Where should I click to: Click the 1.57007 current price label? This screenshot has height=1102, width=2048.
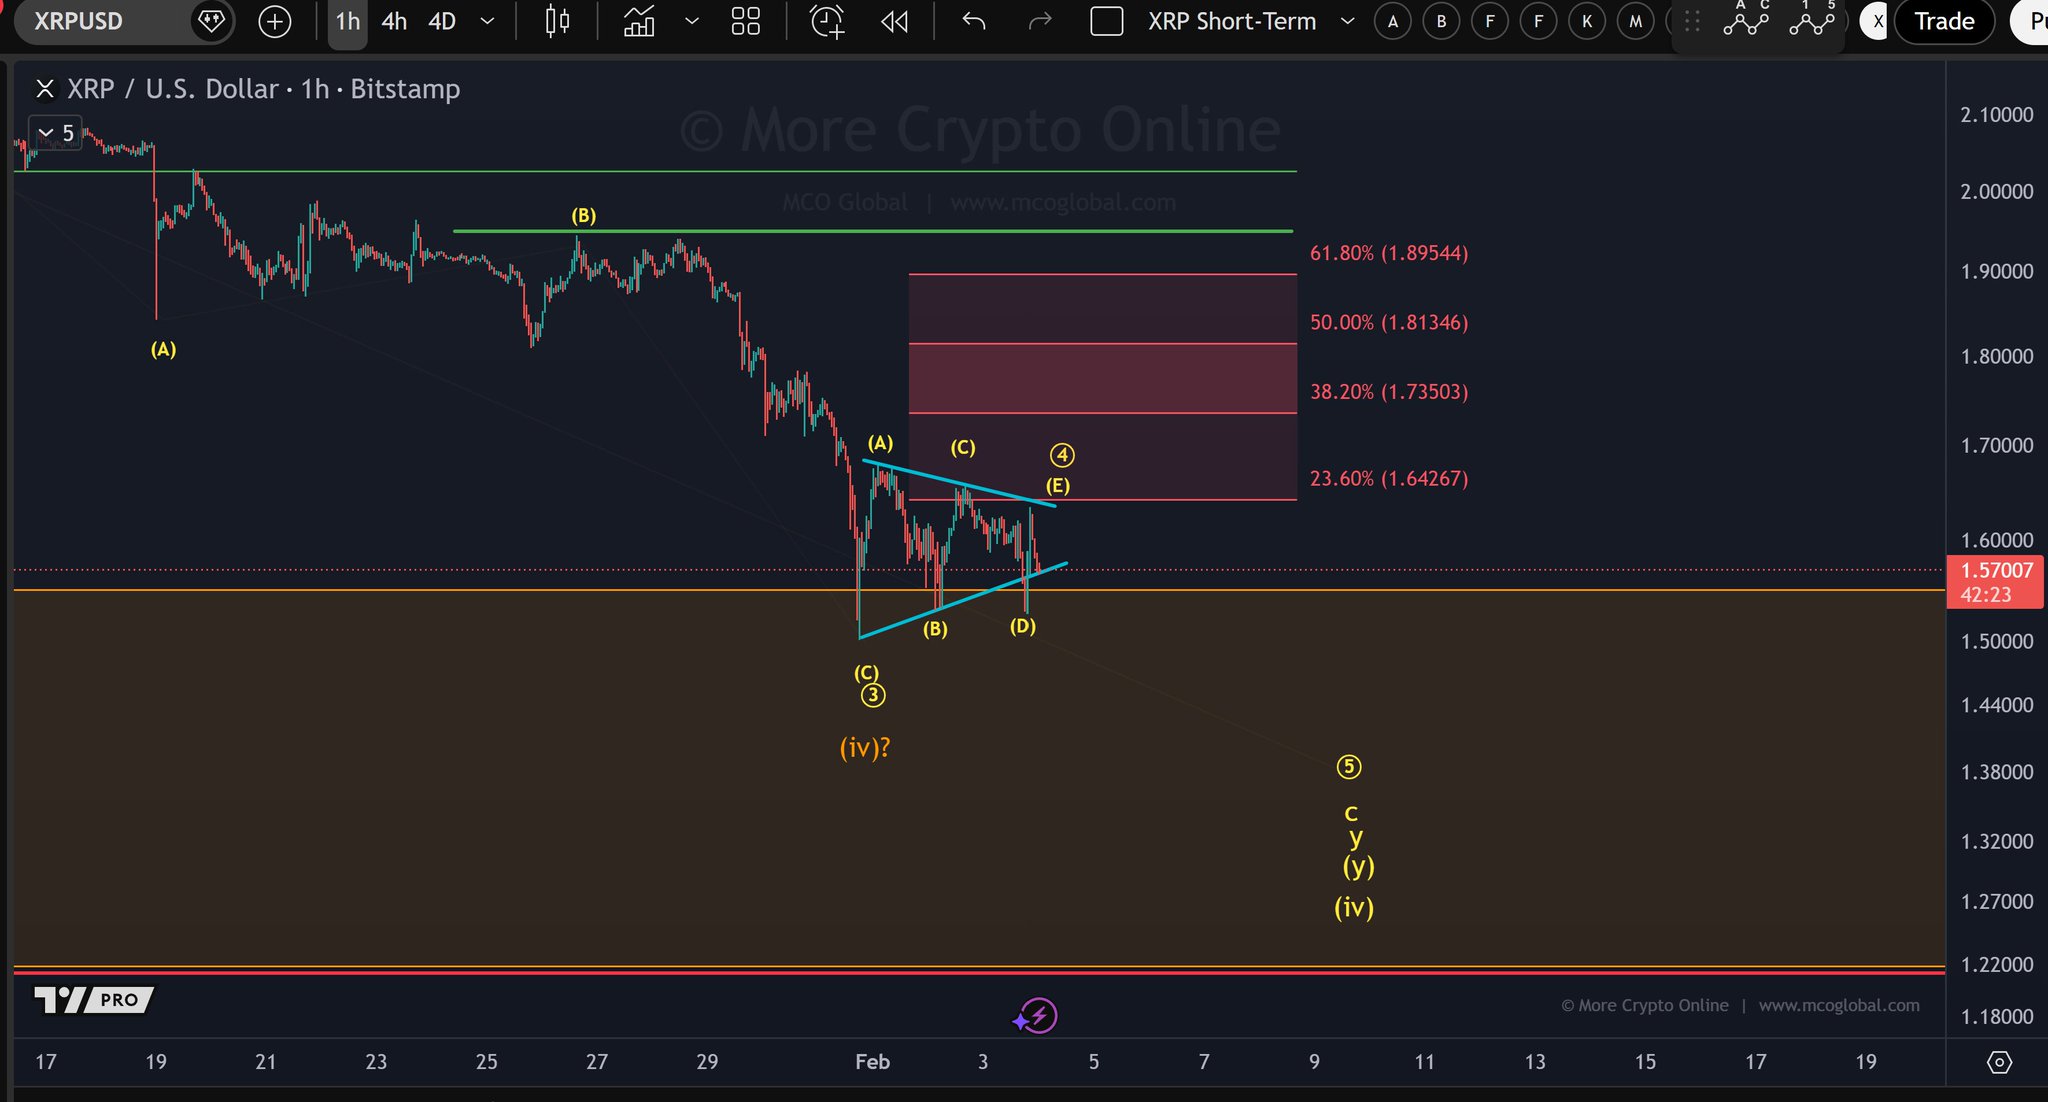(1996, 571)
